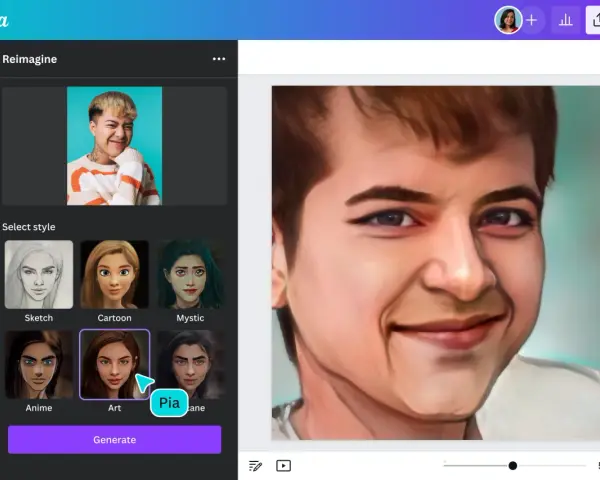Click the share upload icon
Viewport: 600px width, 480px height.
click(594, 20)
